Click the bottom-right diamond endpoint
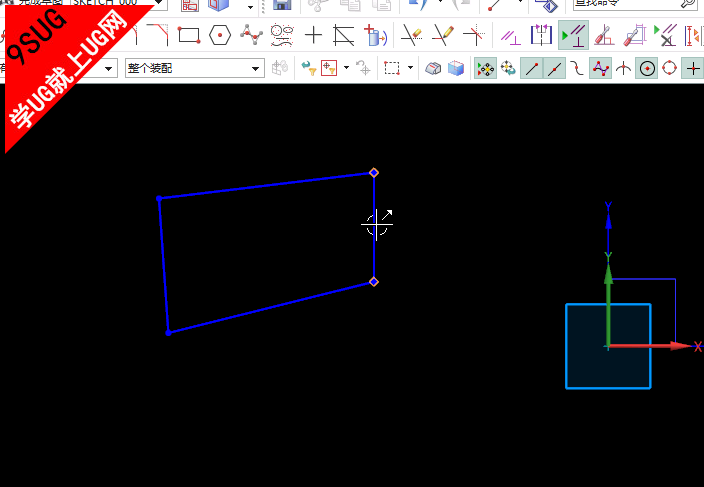 [374, 281]
